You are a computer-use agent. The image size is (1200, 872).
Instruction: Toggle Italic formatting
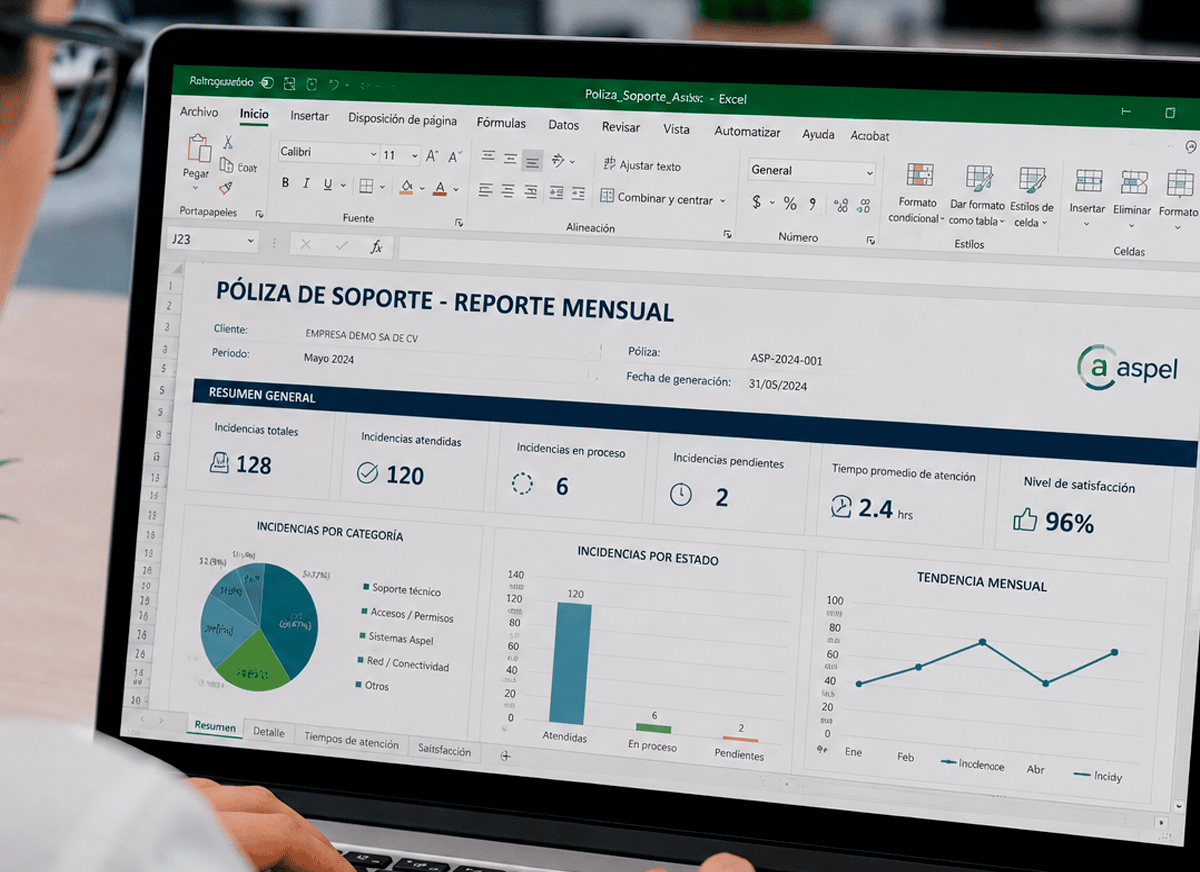[307, 184]
